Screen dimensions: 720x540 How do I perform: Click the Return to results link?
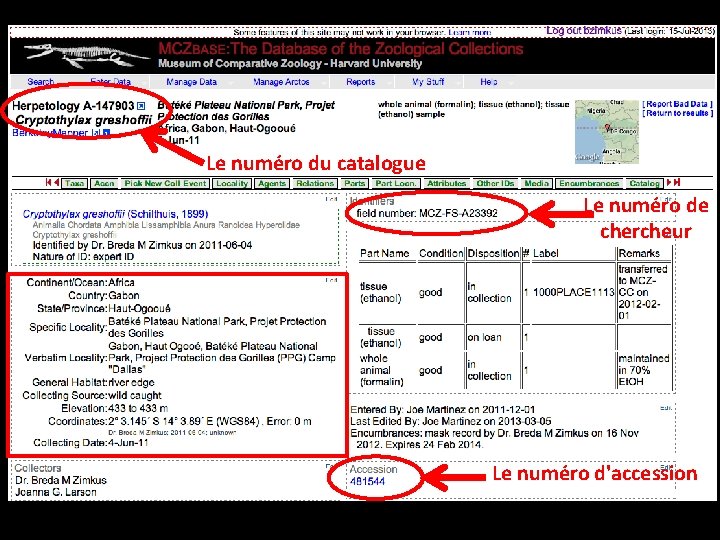tap(677, 113)
